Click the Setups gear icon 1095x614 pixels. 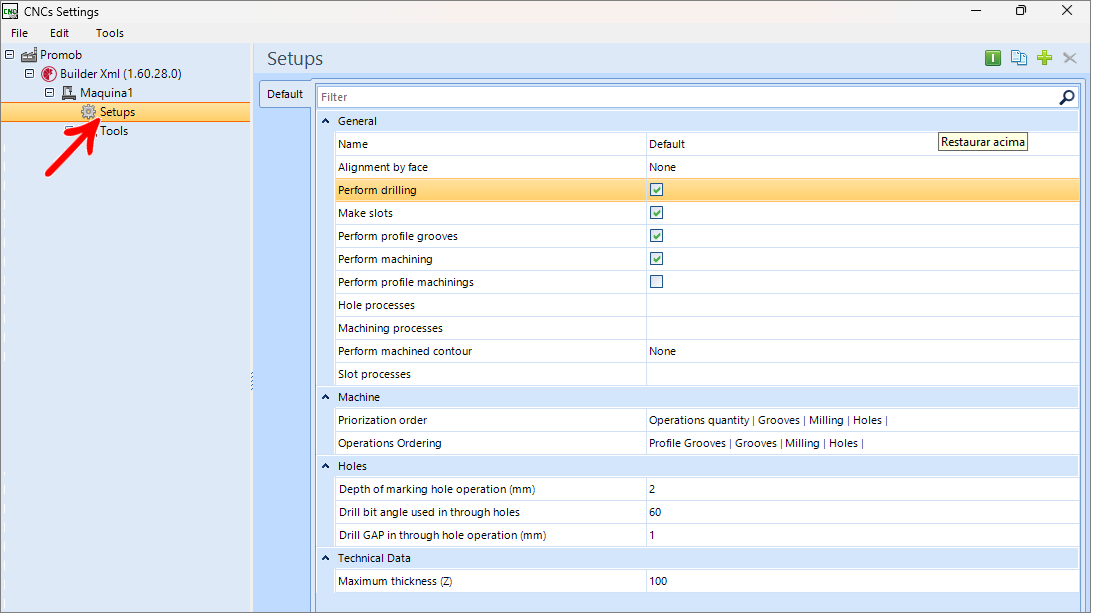point(88,112)
